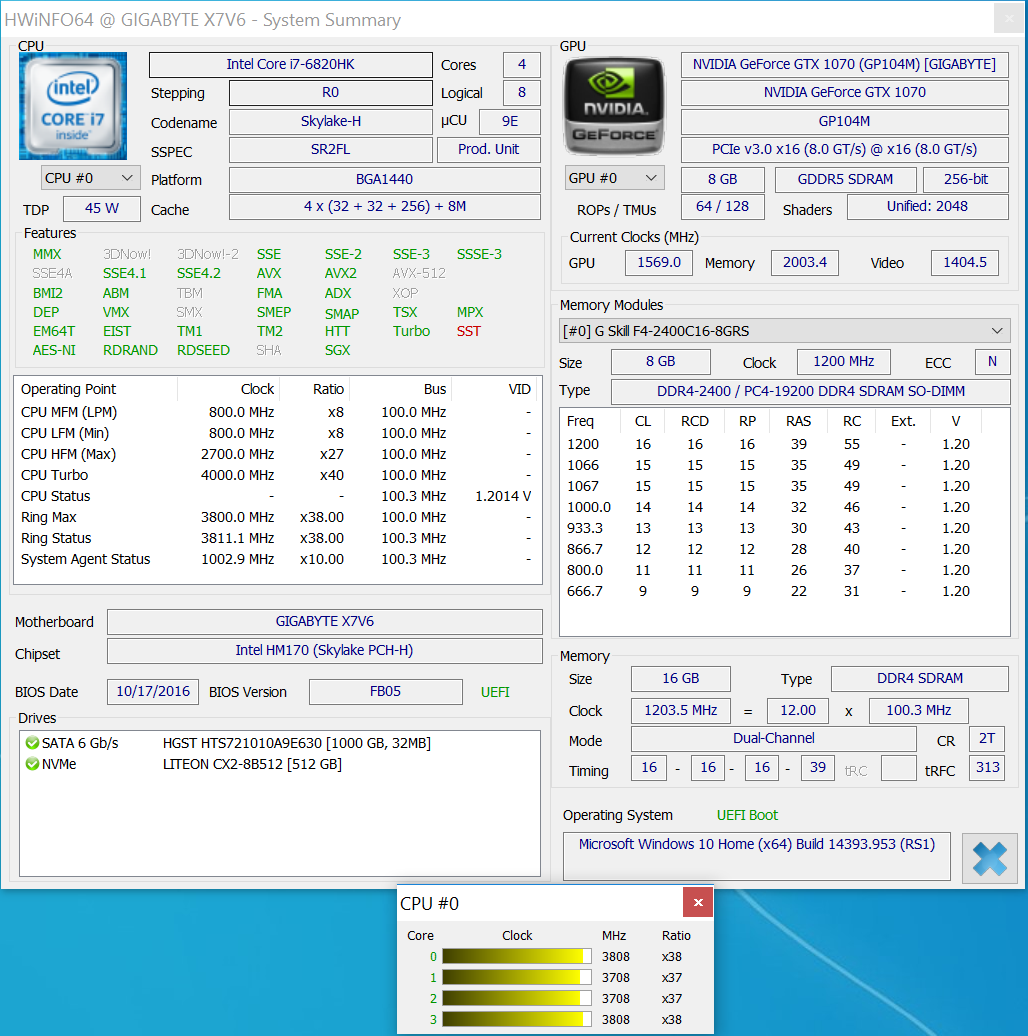
Task: Select the Ring Status operating point row
Action: coord(276,538)
